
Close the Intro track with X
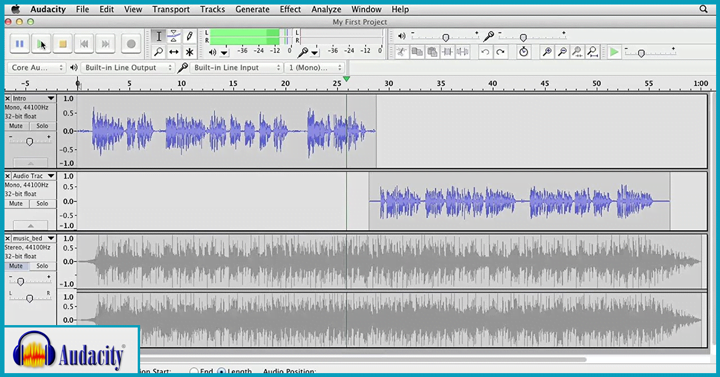tap(8, 98)
